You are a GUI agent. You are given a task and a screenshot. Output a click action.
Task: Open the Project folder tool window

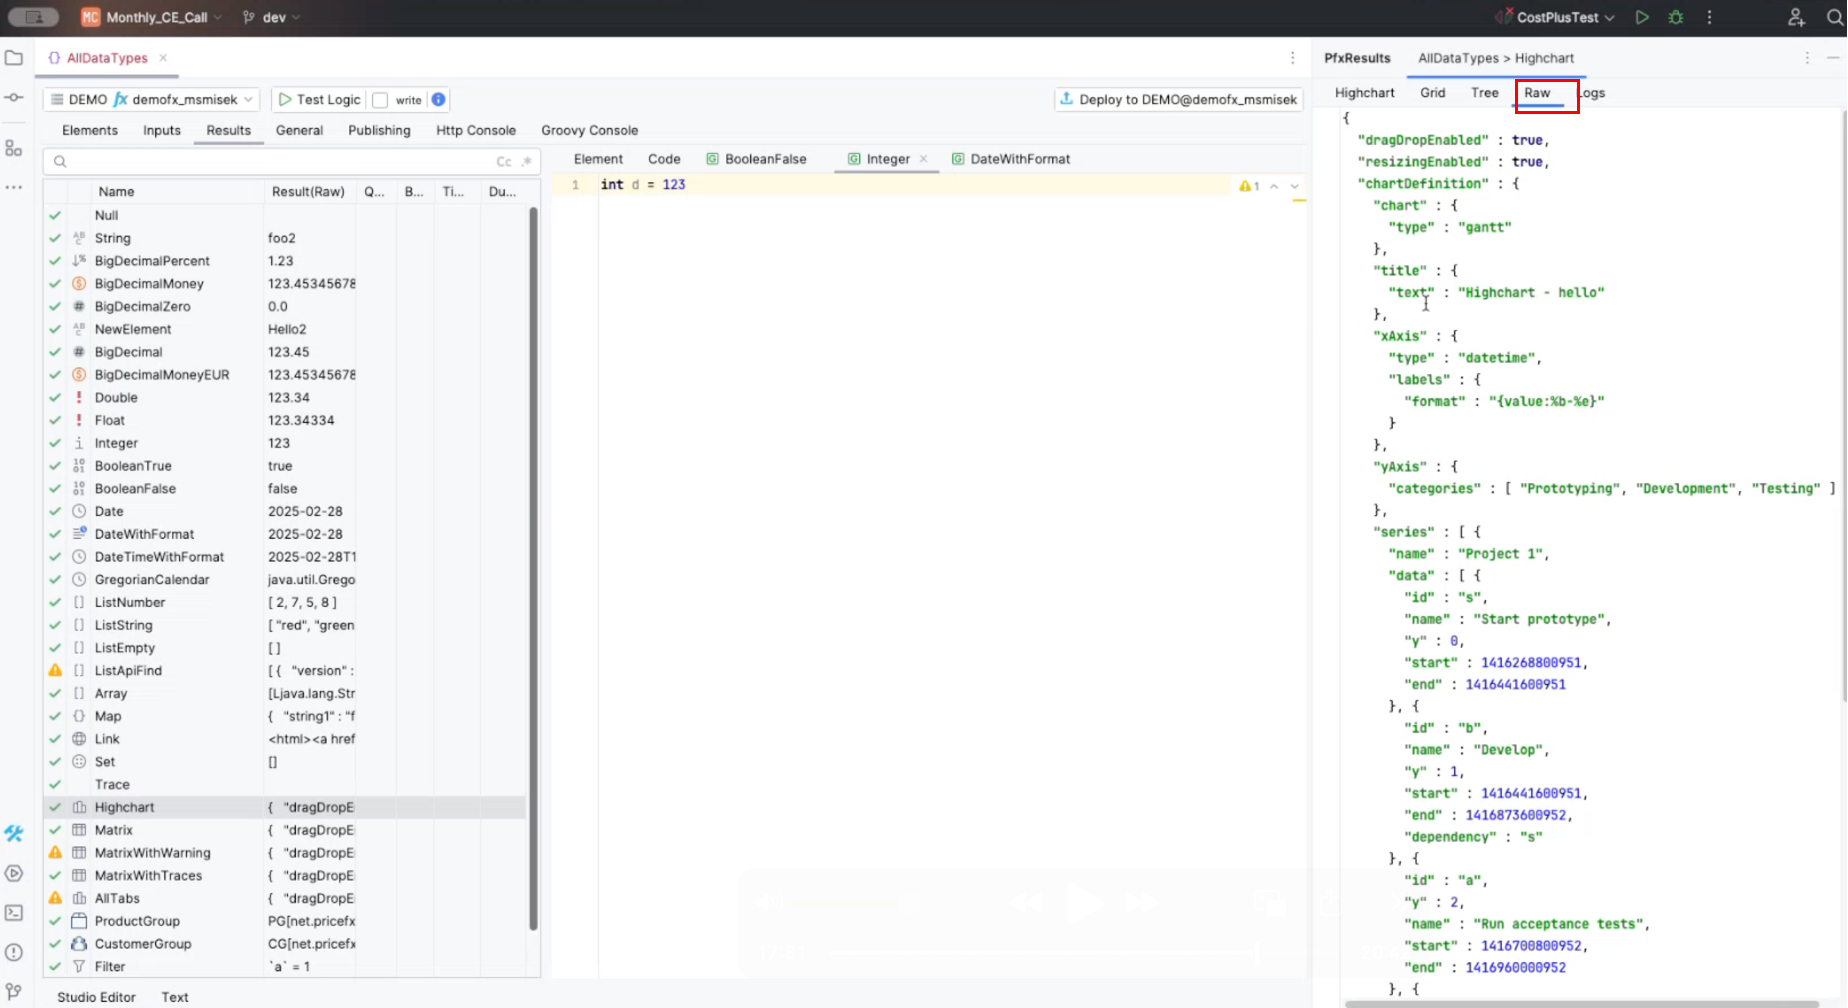(14, 58)
